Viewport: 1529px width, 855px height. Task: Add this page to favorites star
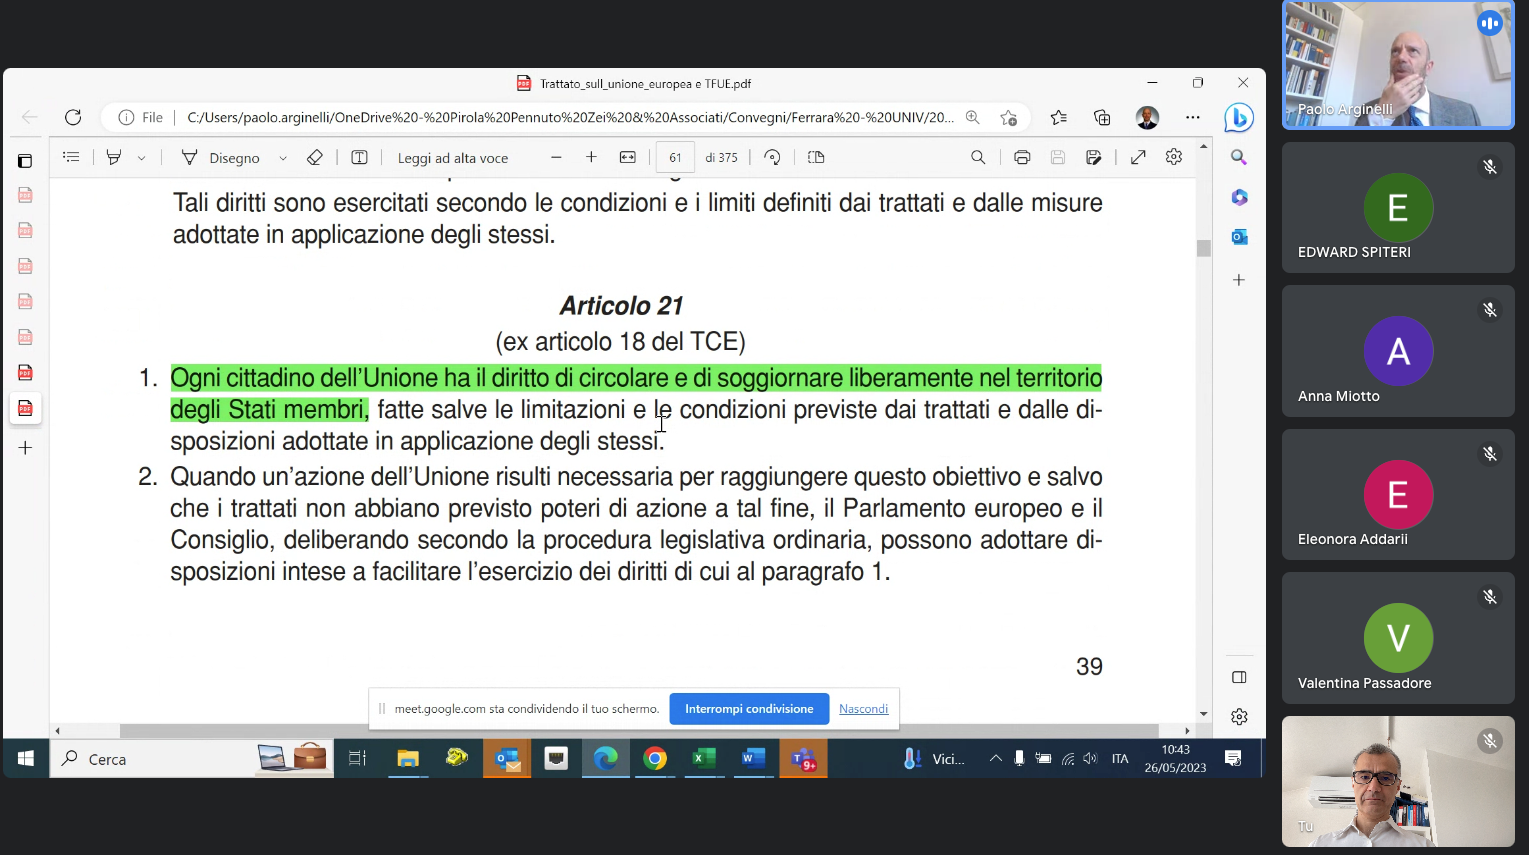tap(1008, 117)
